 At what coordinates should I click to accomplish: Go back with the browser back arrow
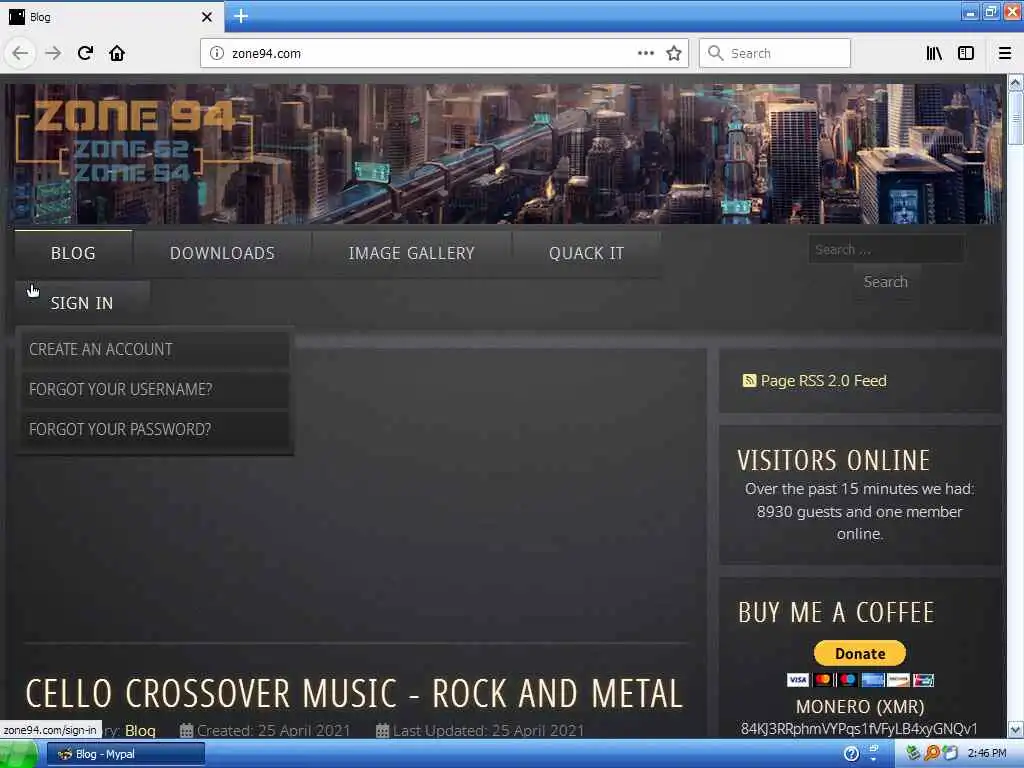[x=20, y=53]
